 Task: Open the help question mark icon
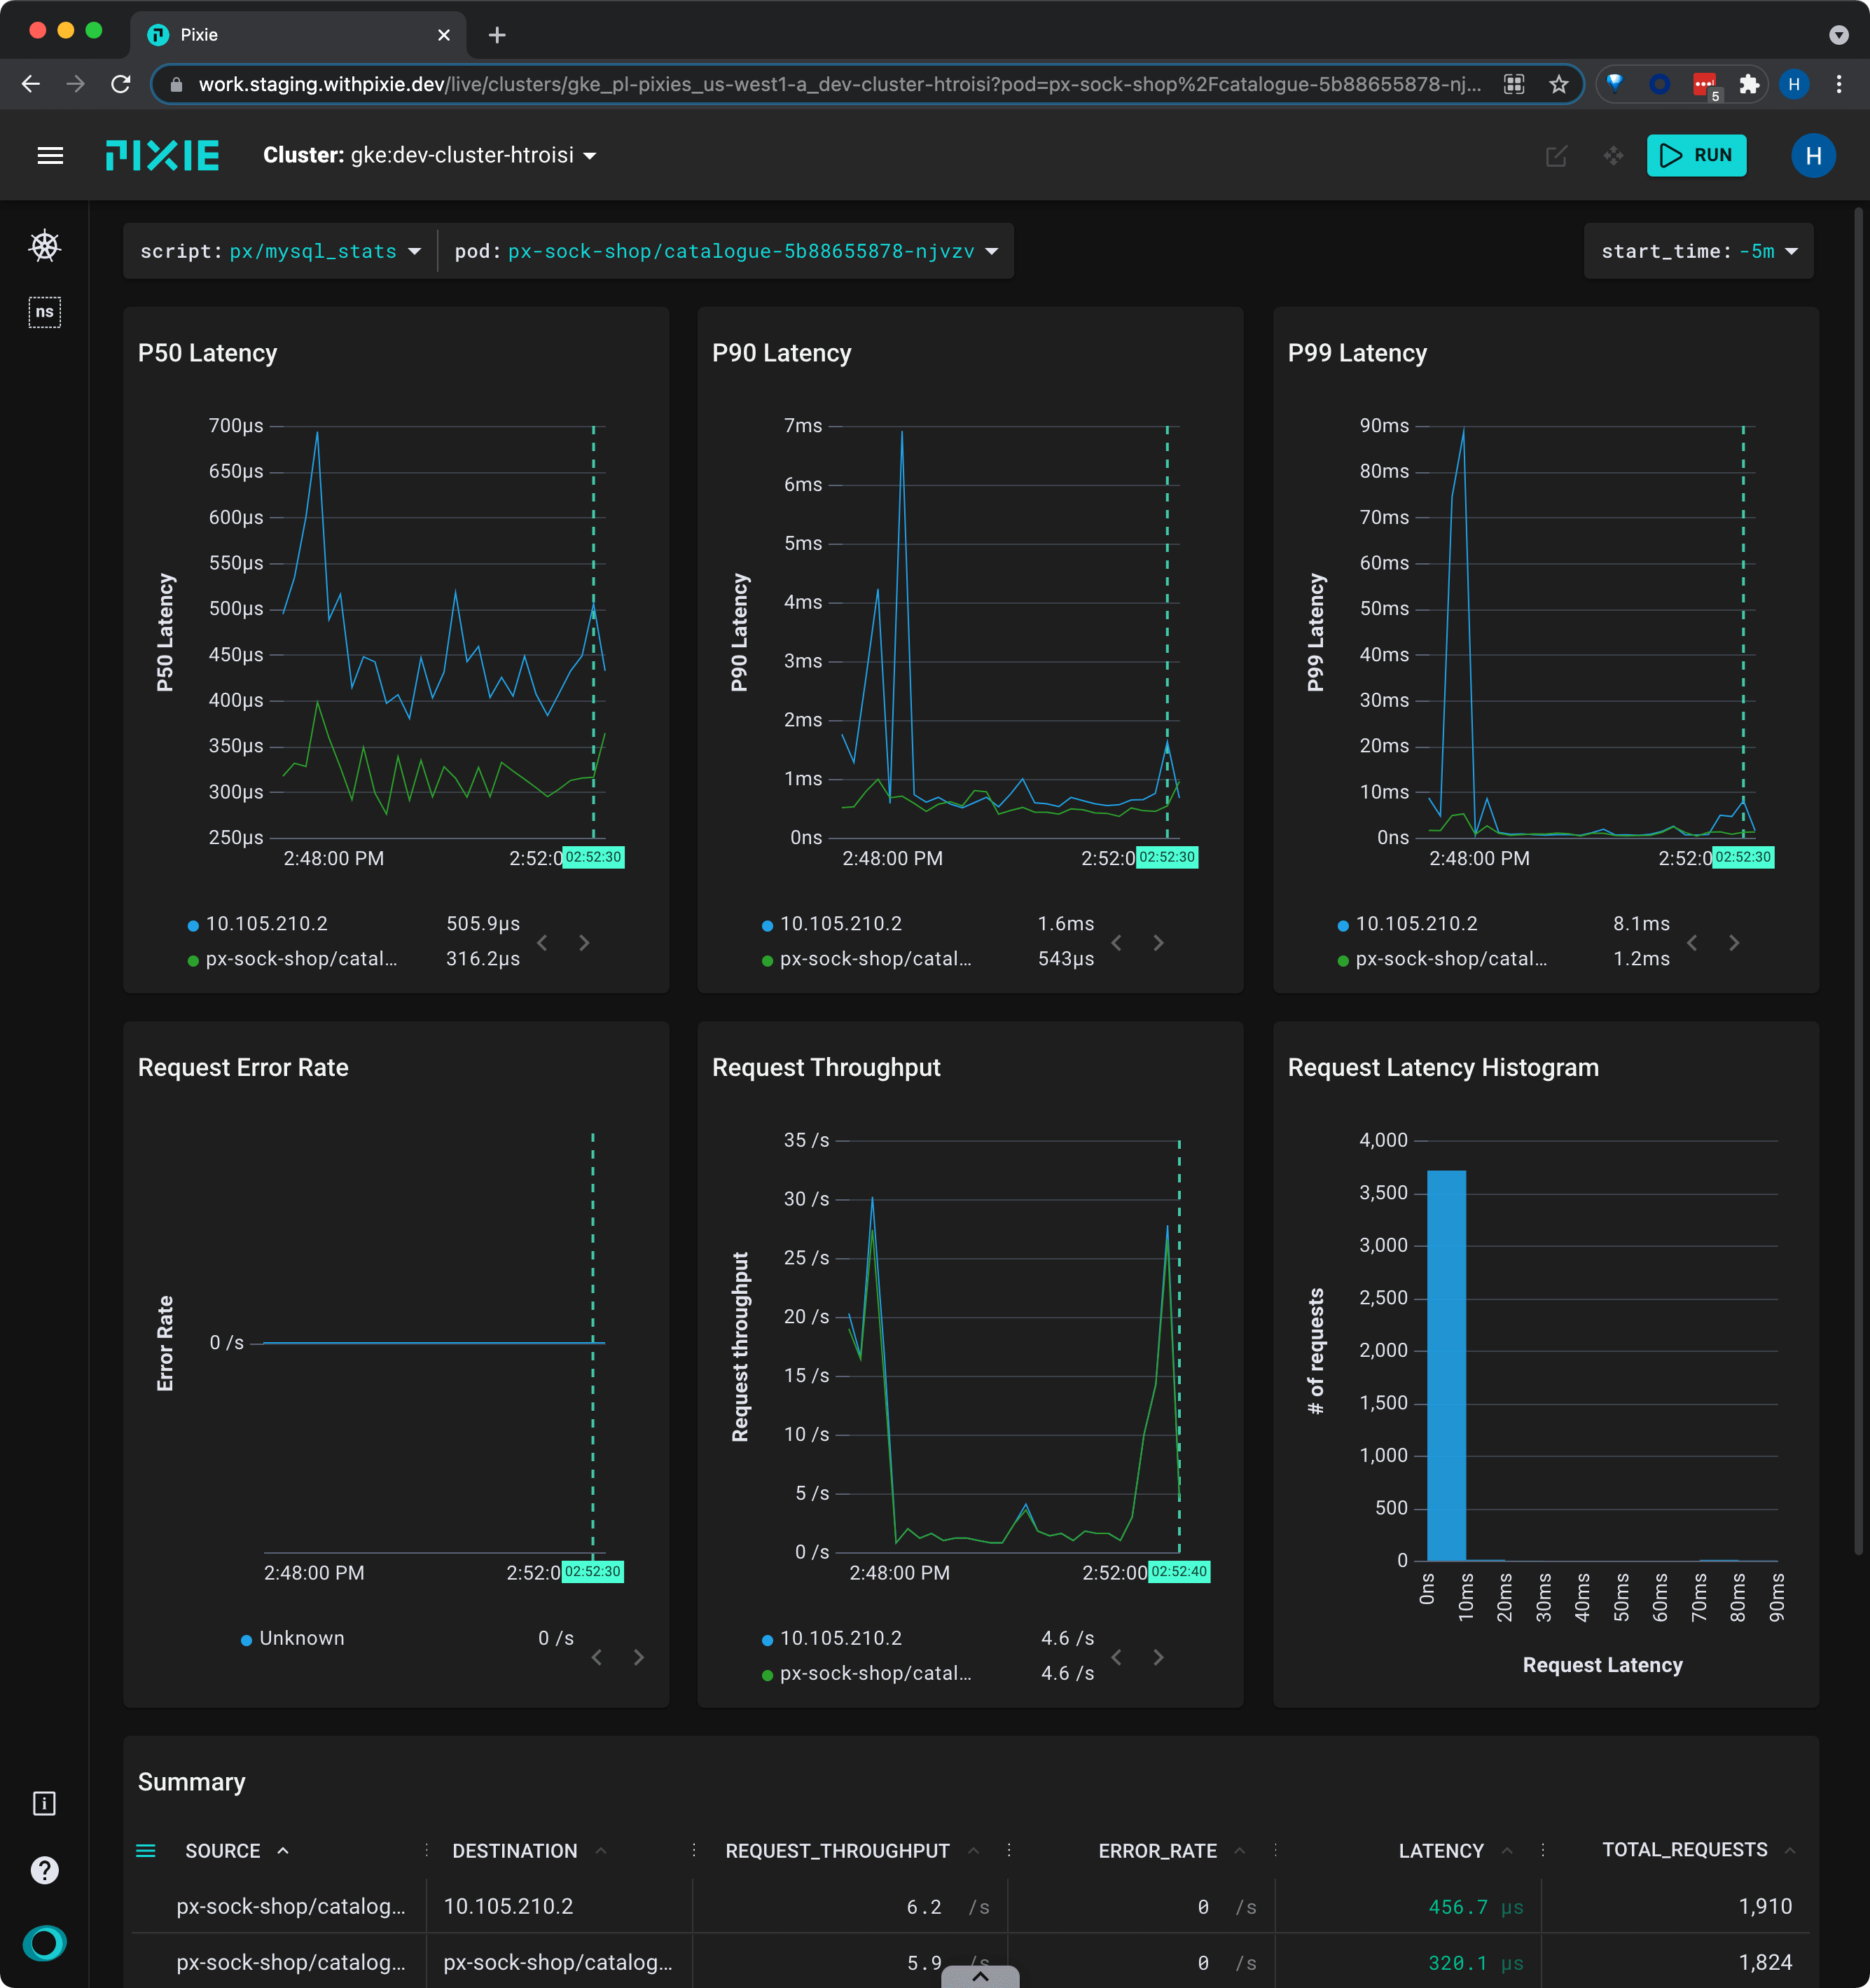[45, 1870]
